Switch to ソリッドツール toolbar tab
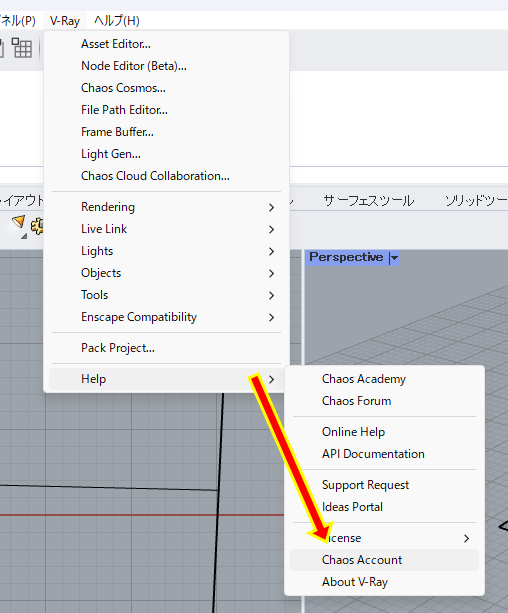This screenshot has width=508, height=613. [x=476, y=201]
